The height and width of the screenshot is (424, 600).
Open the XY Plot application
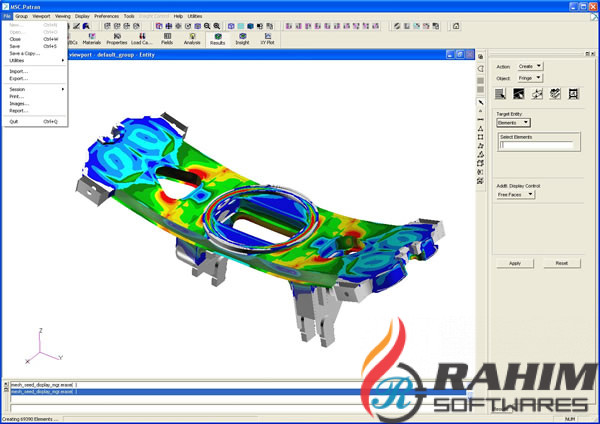[267, 39]
